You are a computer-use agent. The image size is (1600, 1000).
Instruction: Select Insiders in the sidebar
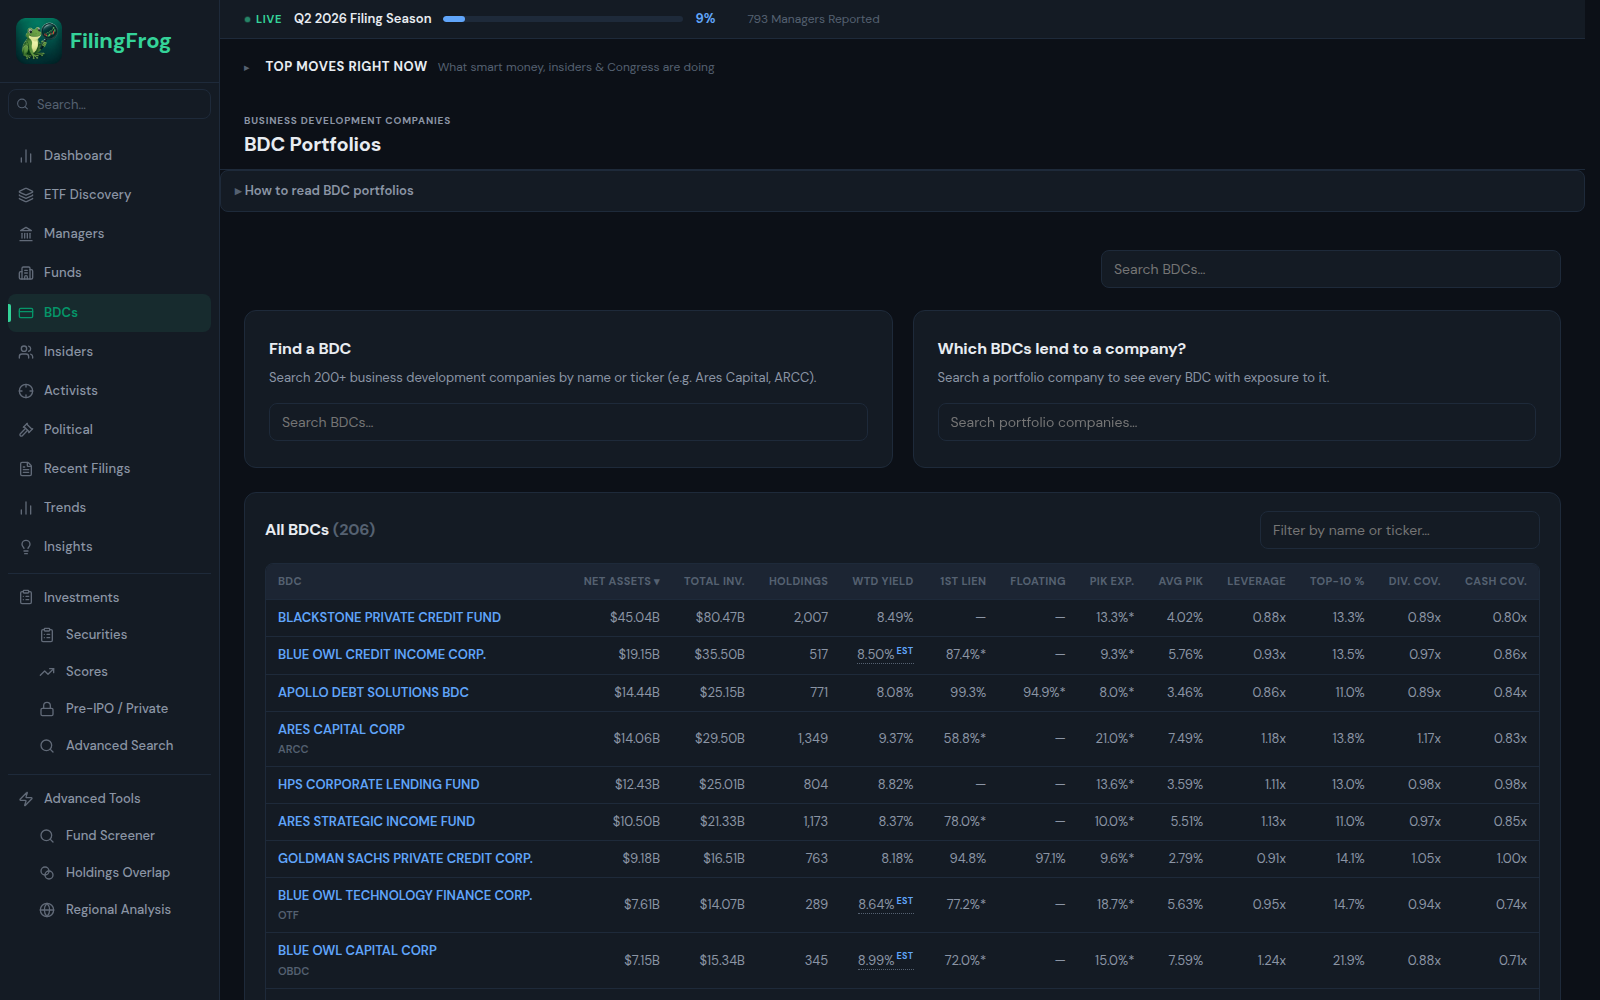tap(110, 352)
